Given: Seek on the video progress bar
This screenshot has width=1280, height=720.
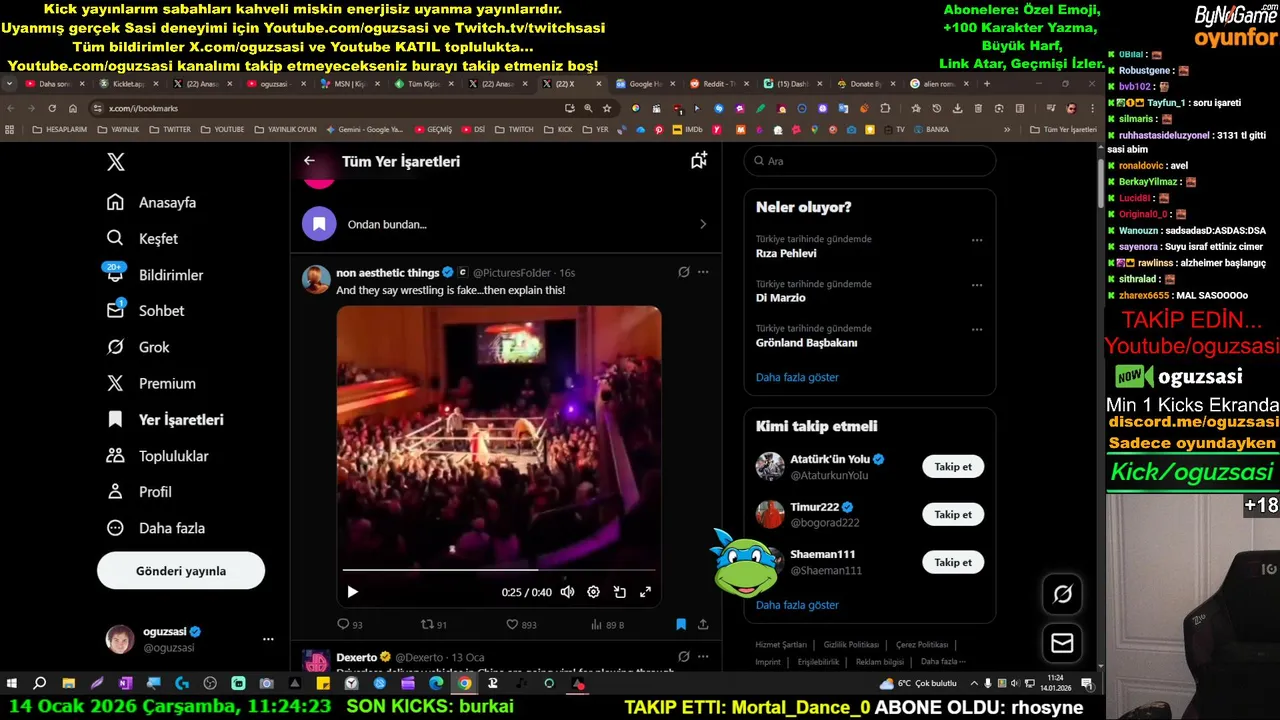Looking at the screenshot, I should [x=499, y=570].
